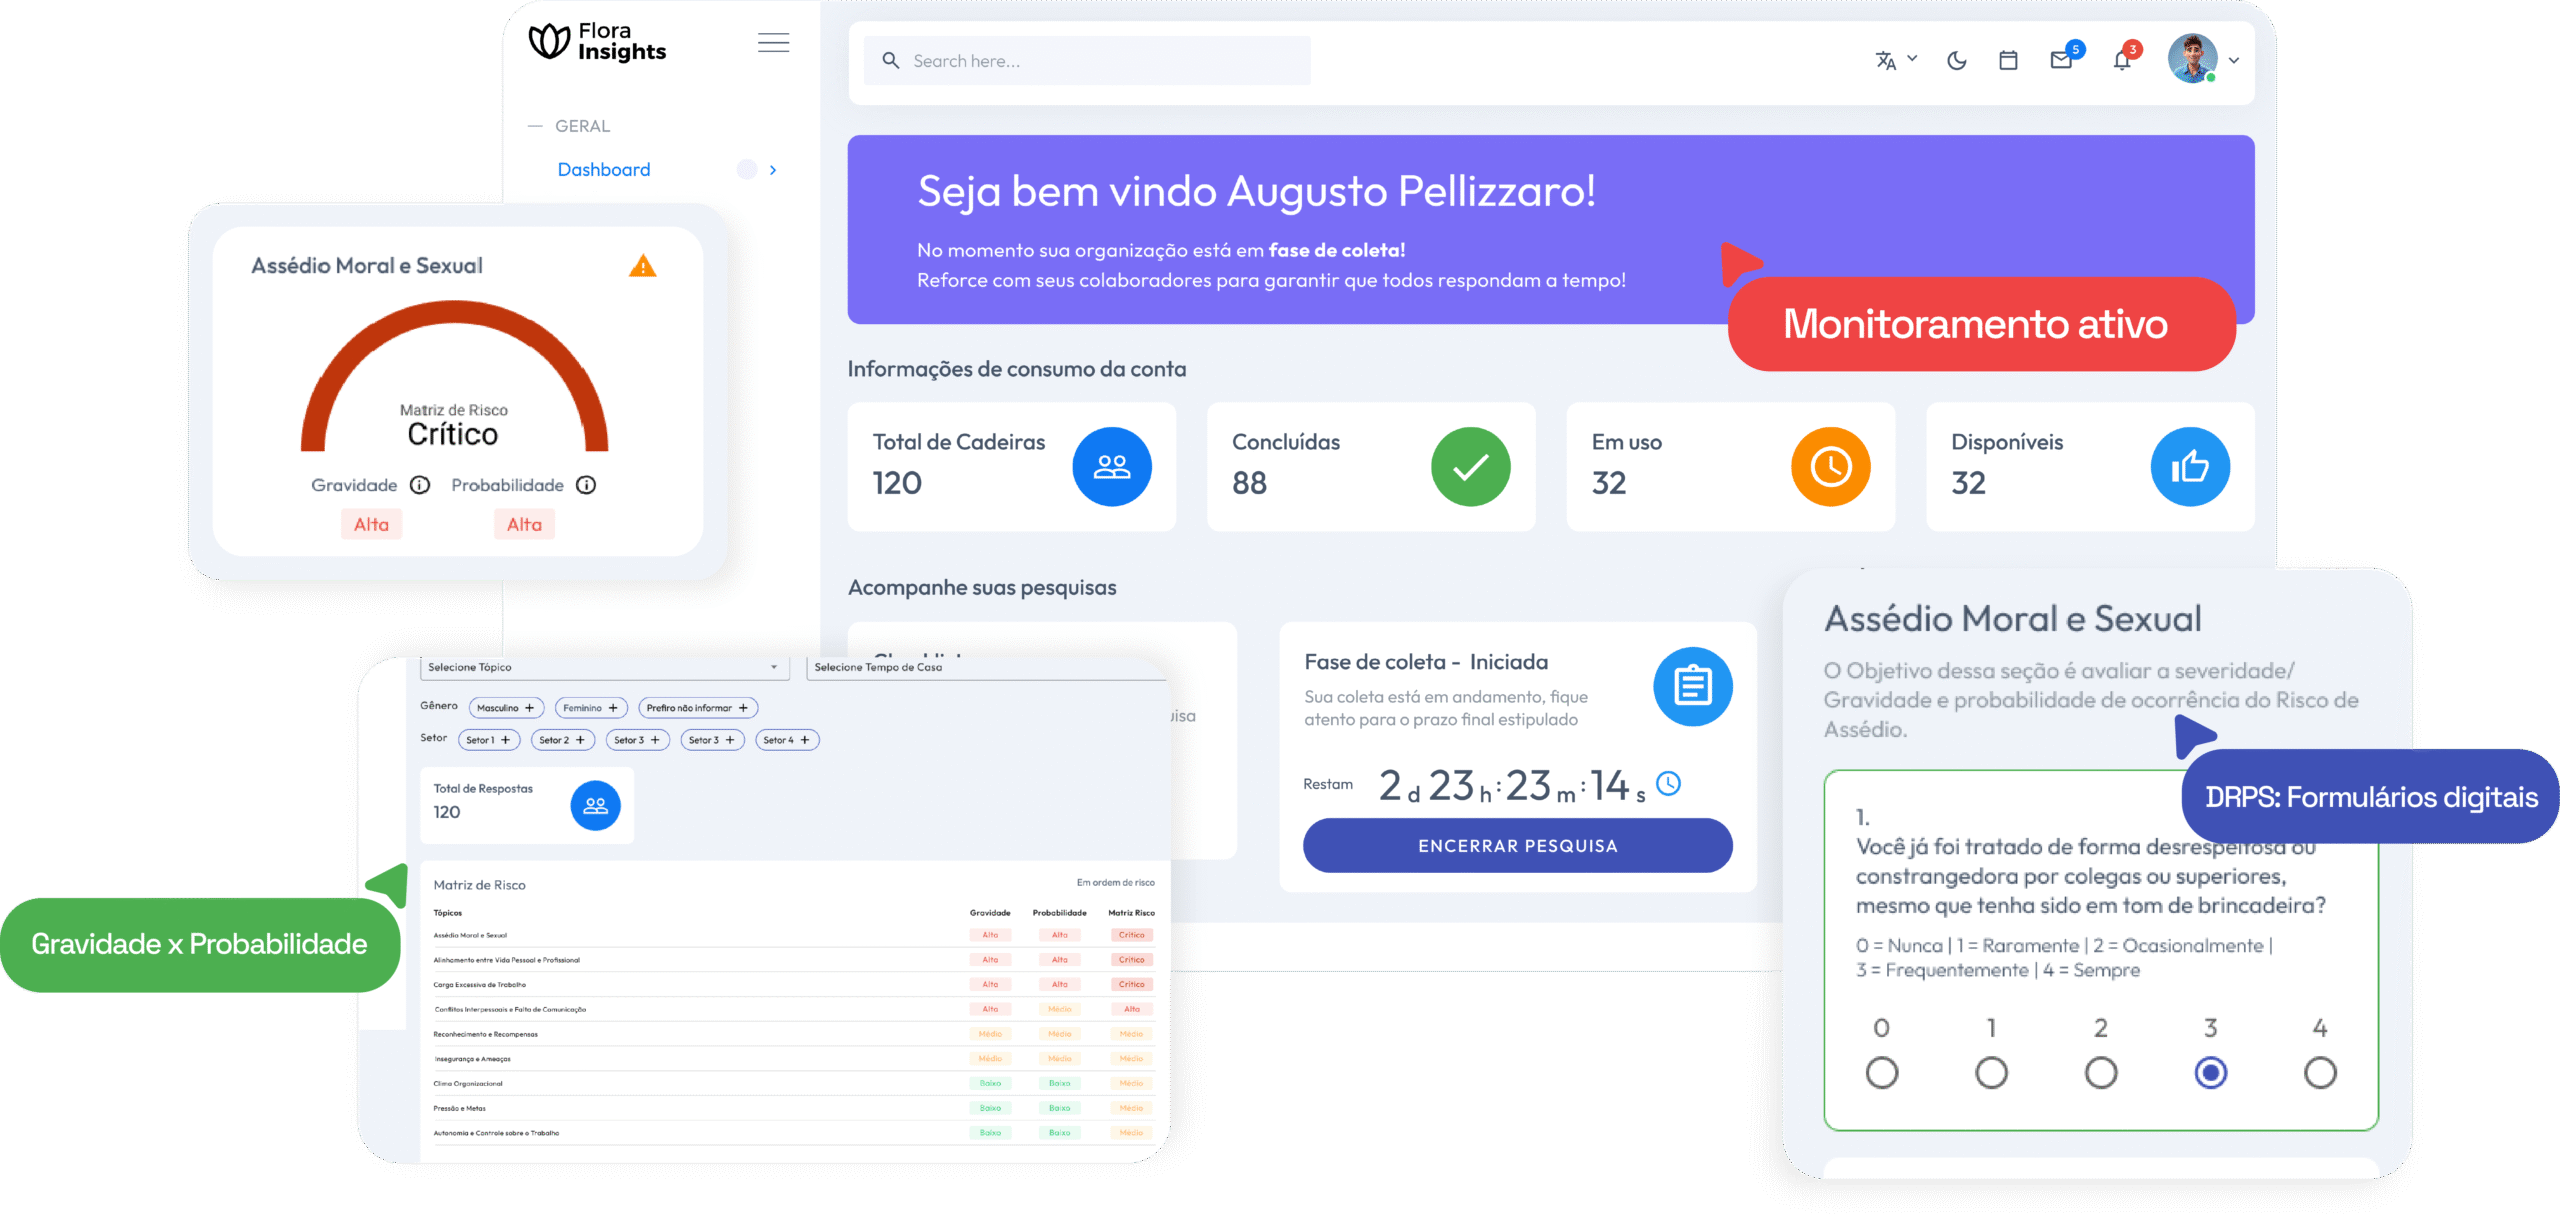Open the mail inbox icon

tap(2061, 61)
